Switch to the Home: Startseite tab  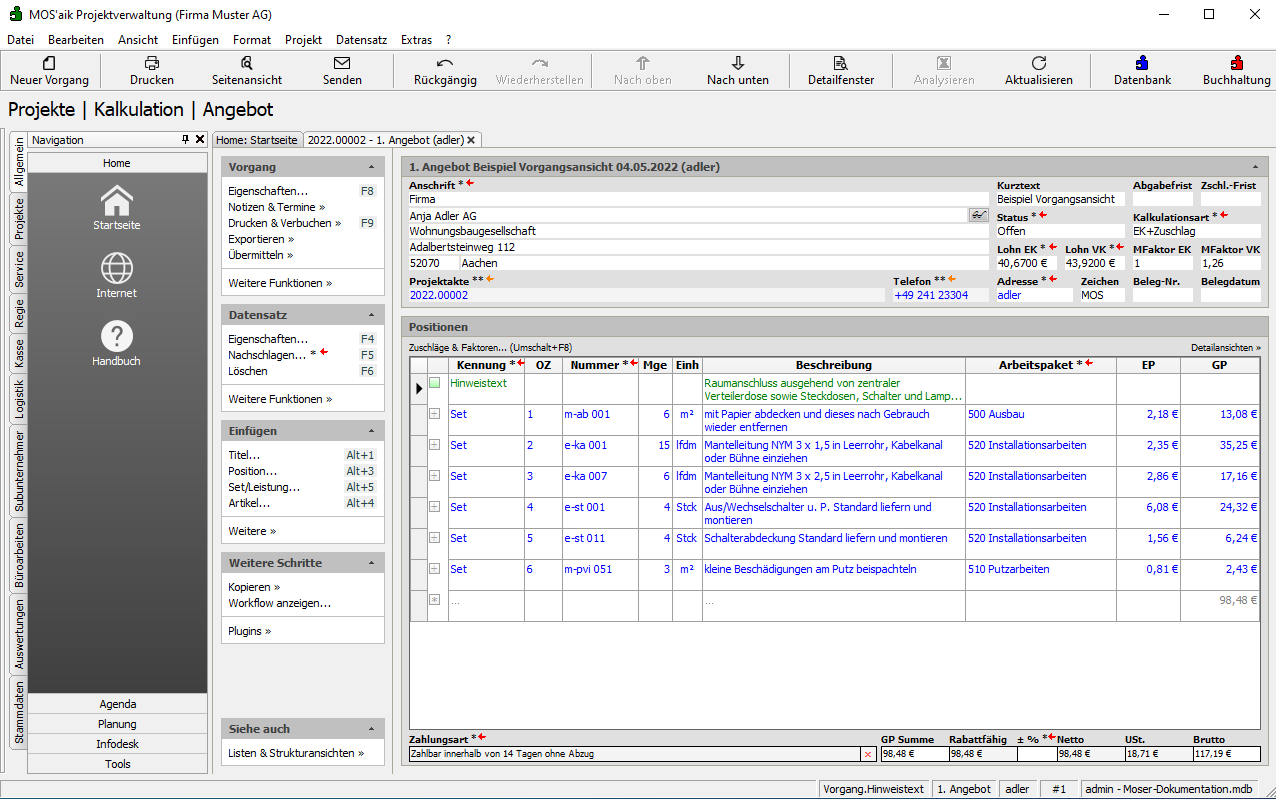click(257, 140)
